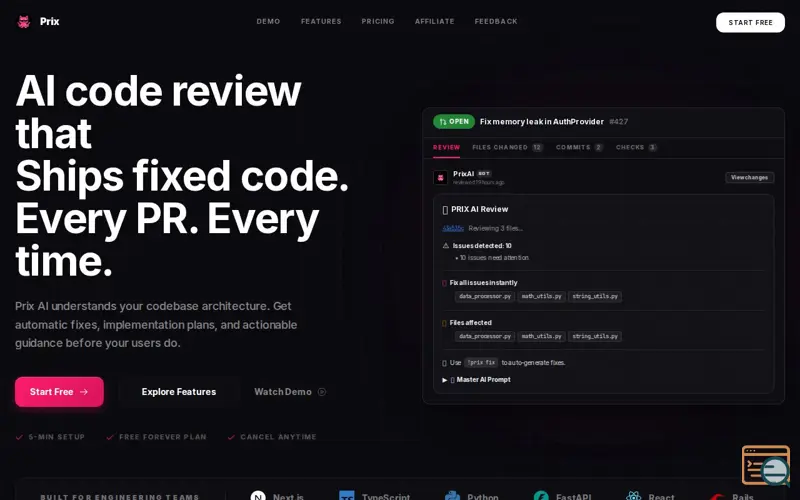Click the Watch Demo link
Image resolution: width=800 pixels, height=500 pixels.
[283, 392]
